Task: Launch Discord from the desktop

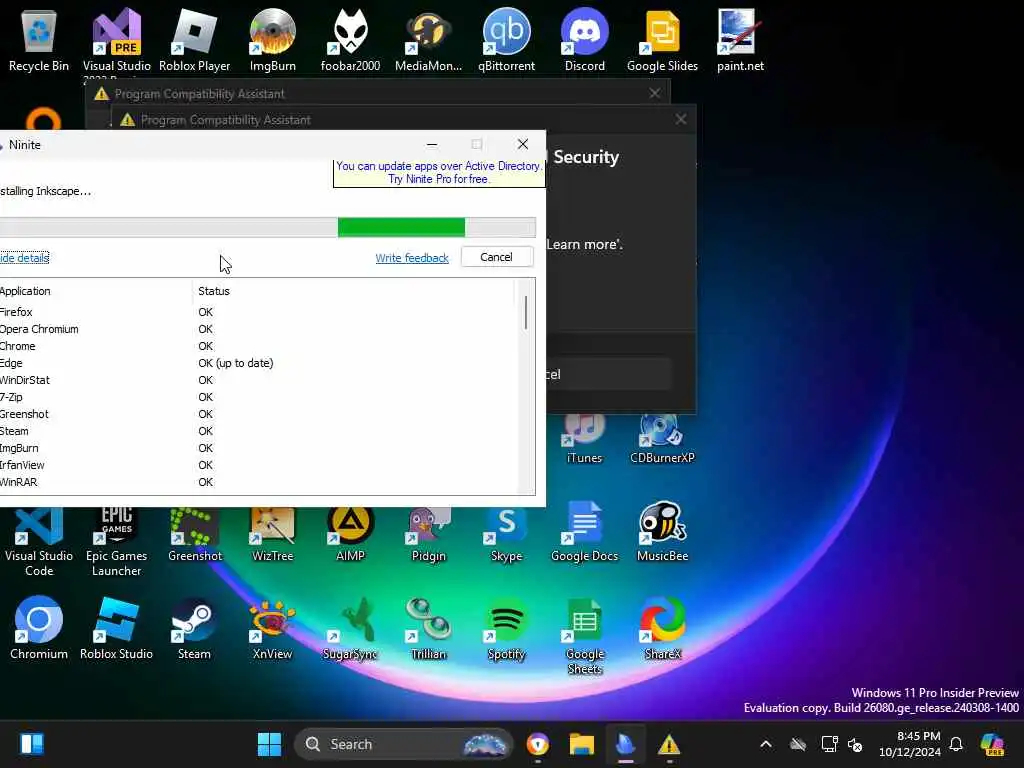Action: [x=584, y=39]
